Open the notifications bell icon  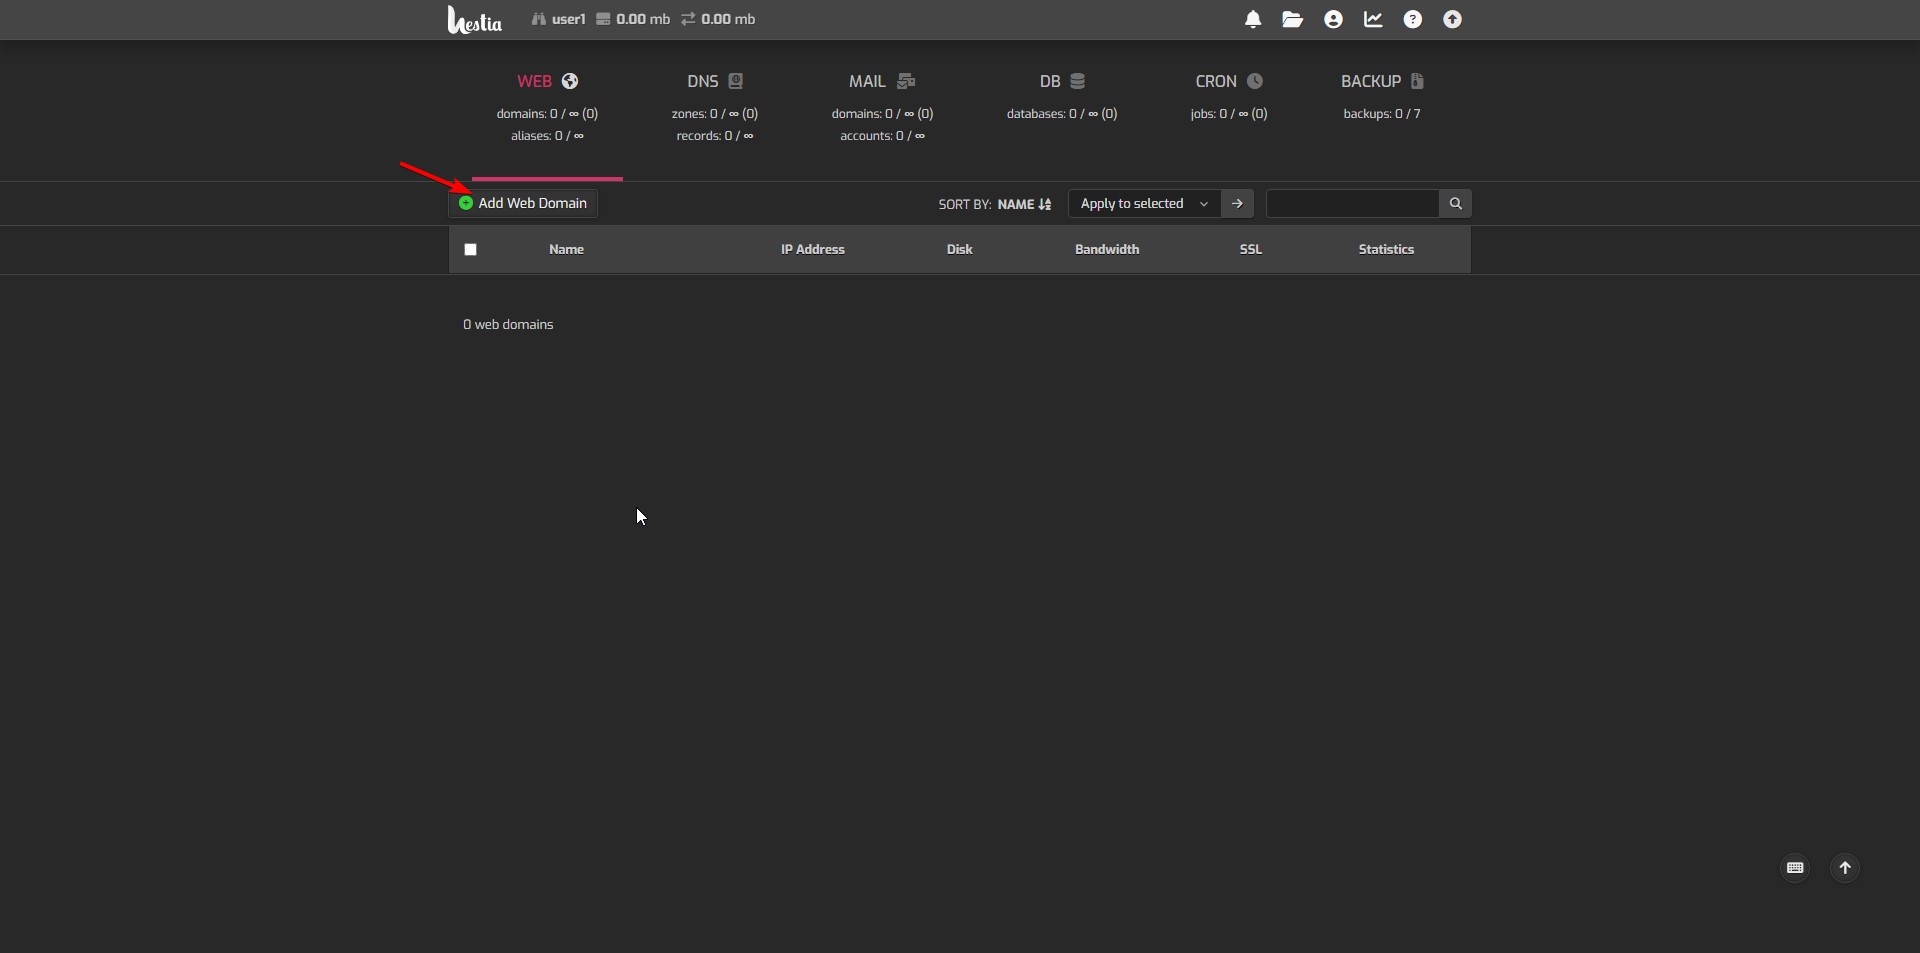point(1253,20)
